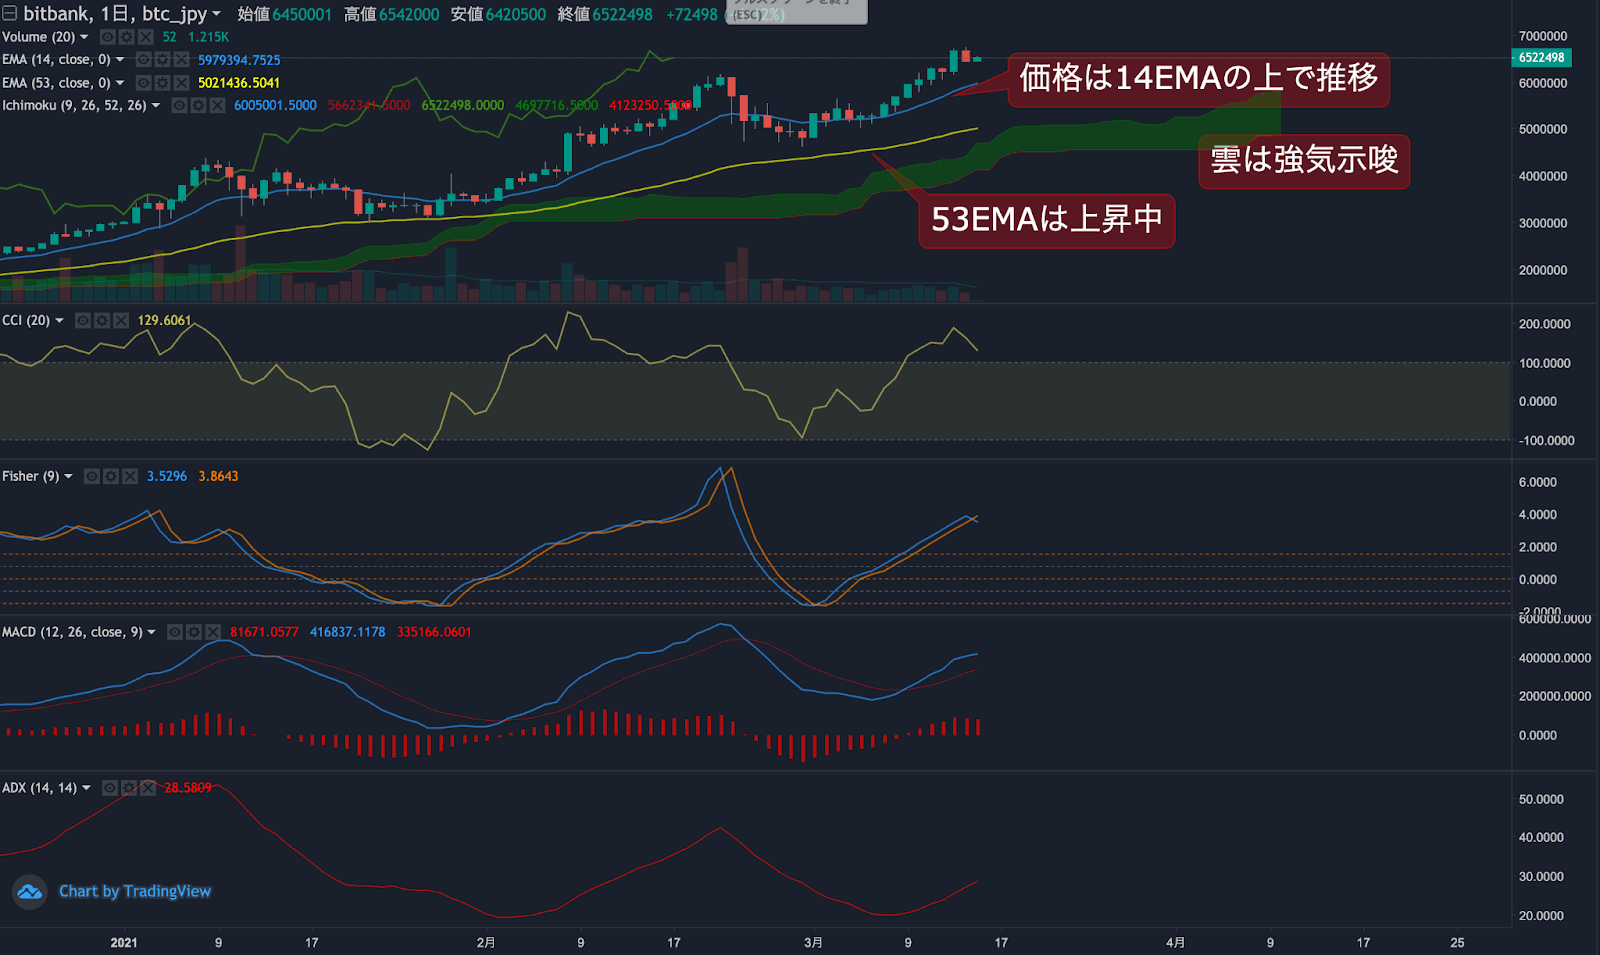1600x955 pixels.
Task: Open the Ichimoku settings gear
Action: (x=199, y=105)
